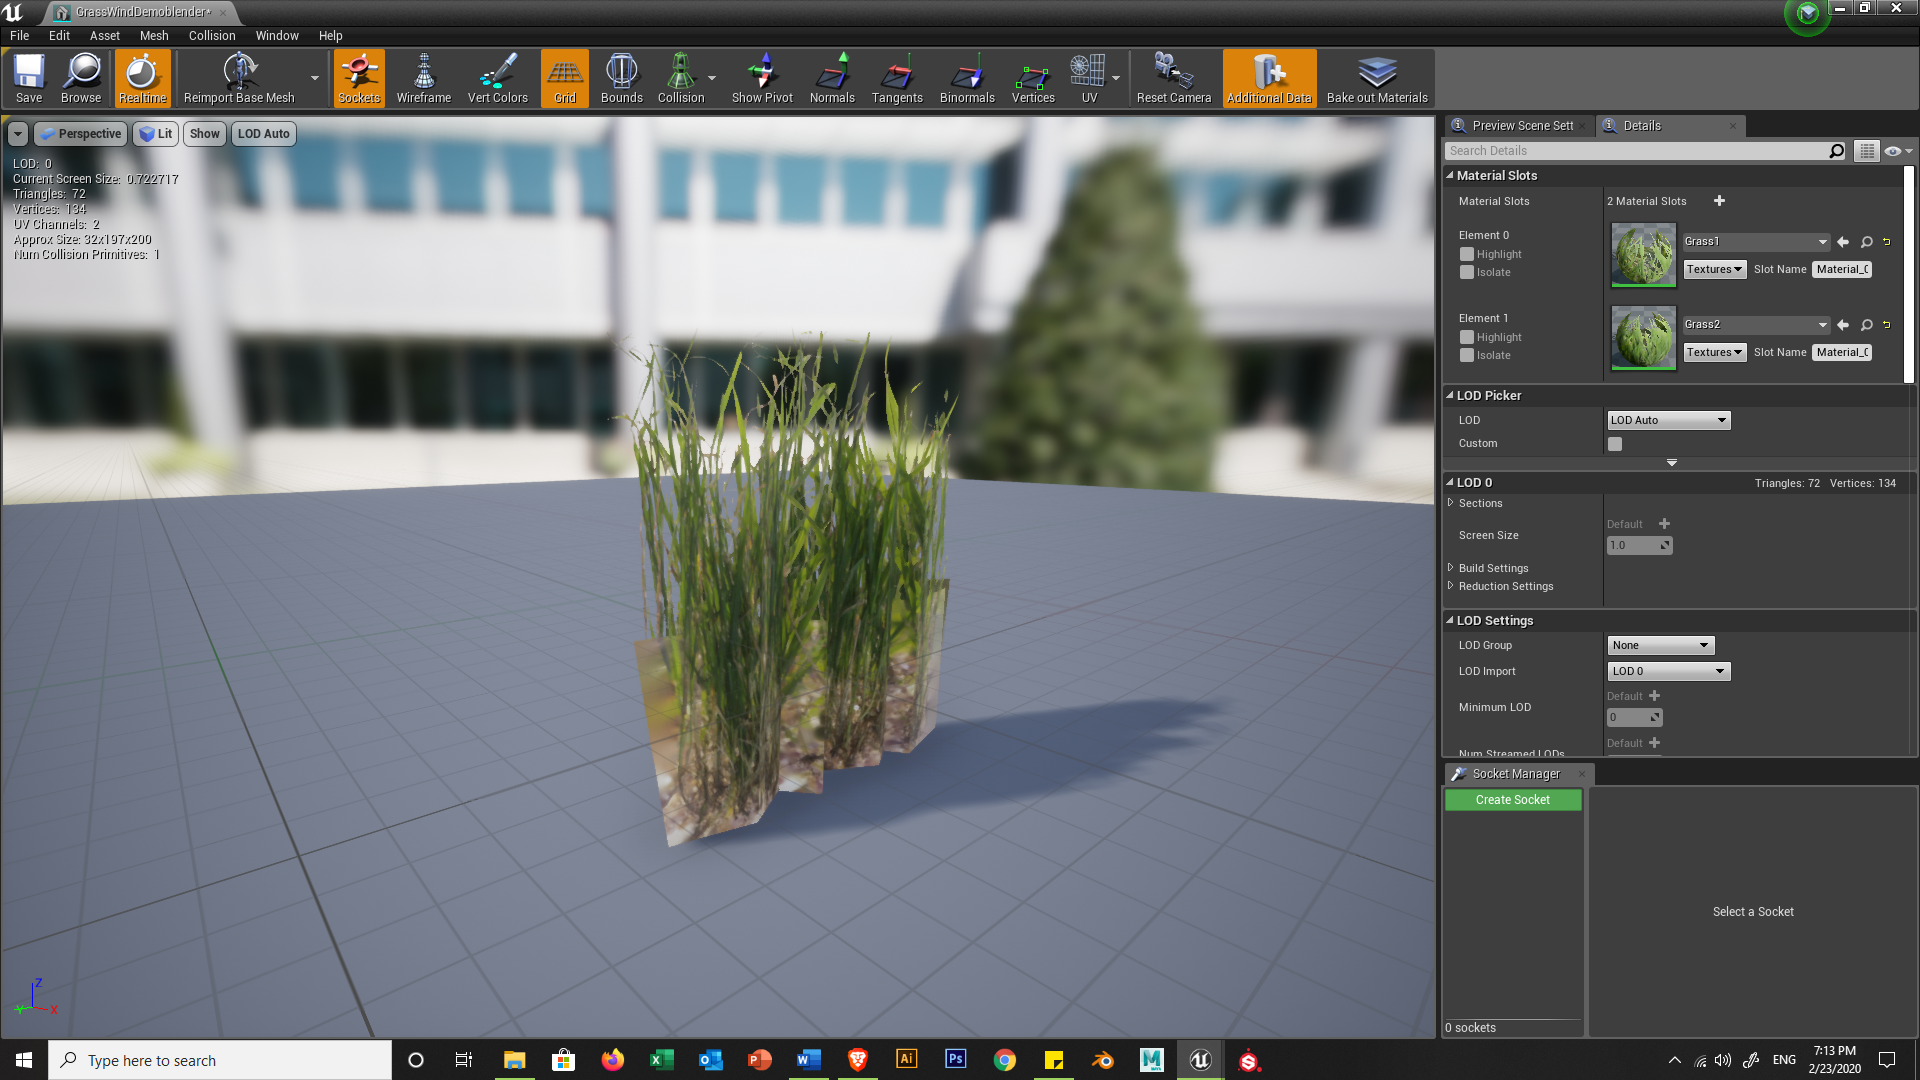The image size is (1920, 1080).
Task: Enable Highlight checkbox for Element 0
Action: point(1467,254)
